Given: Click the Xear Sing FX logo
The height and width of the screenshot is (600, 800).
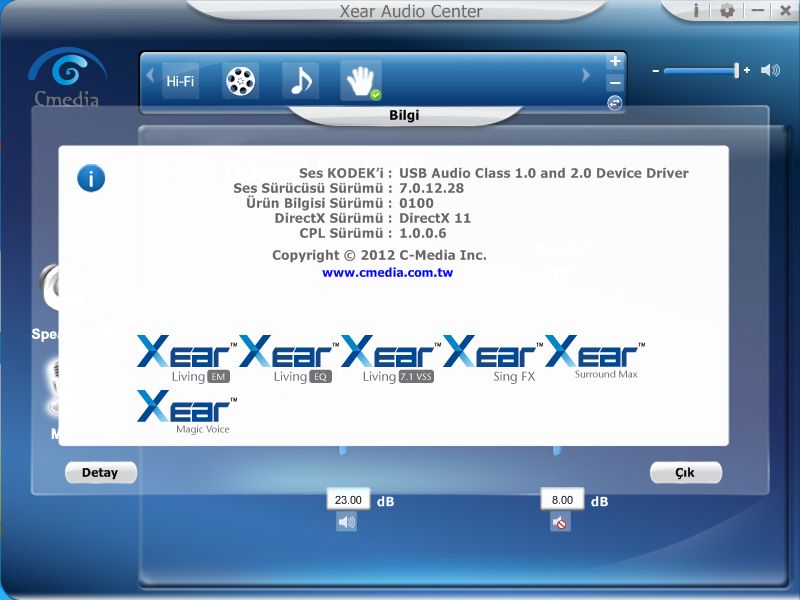Looking at the screenshot, I should coord(493,359).
